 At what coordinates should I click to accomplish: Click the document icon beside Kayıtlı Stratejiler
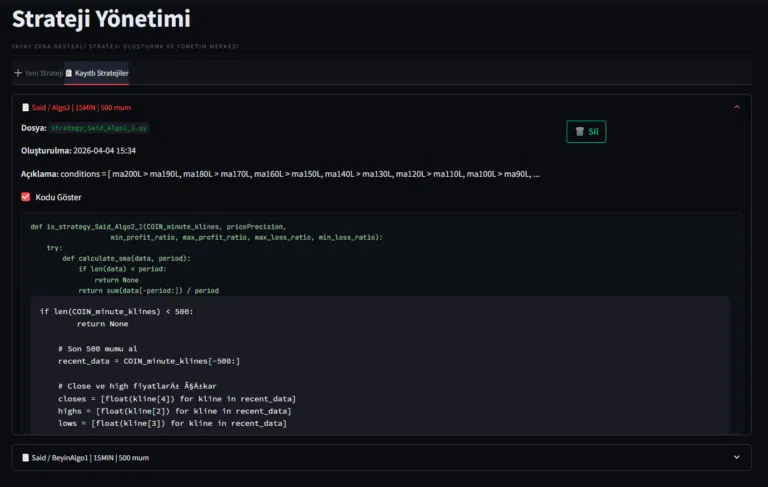(x=69, y=73)
